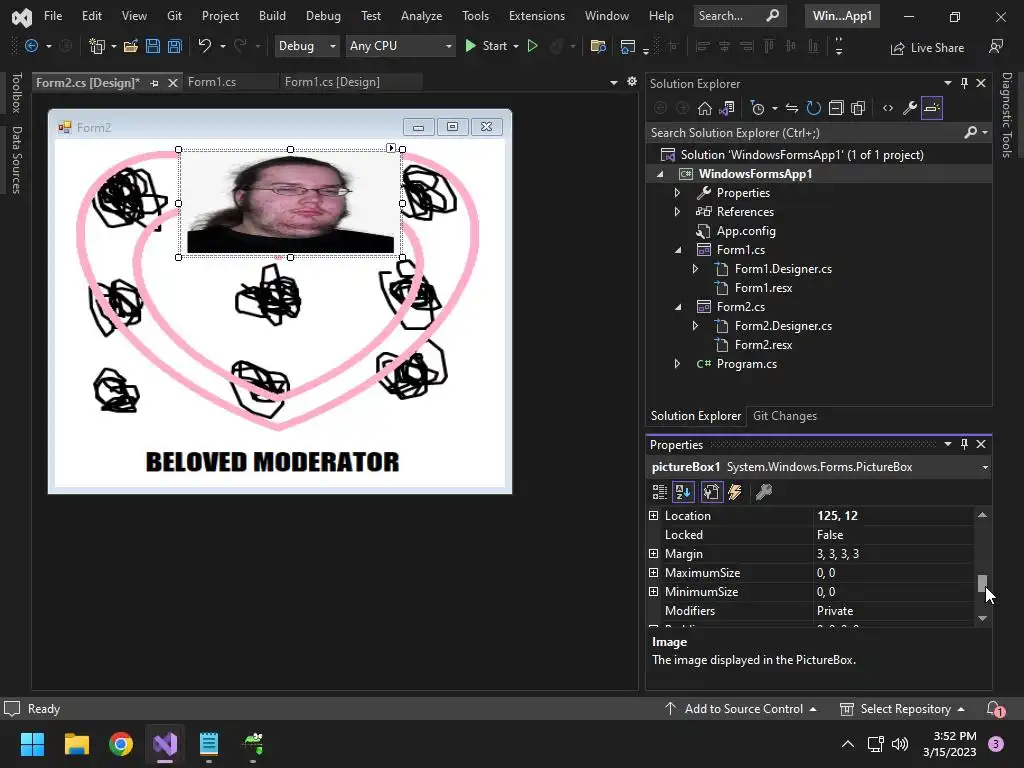Toggle pin on the Form2.cs [Design] tab
1024x768 pixels.
click(x=154, y=83)
